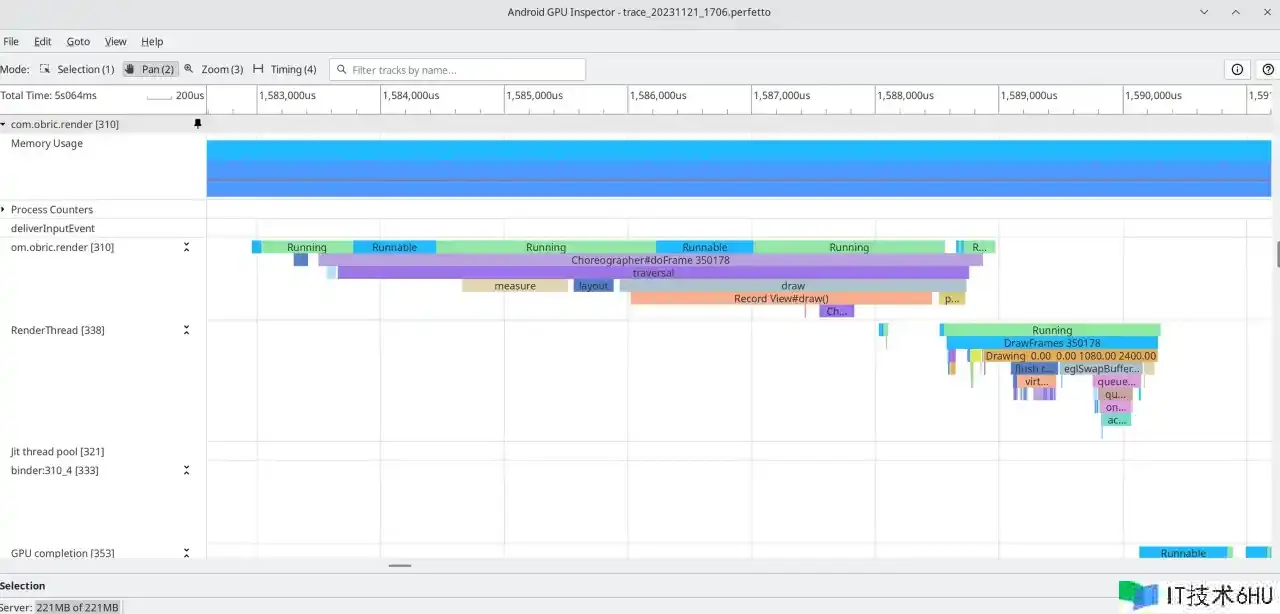The height and width of the screenshot is (614, 1280).
Task: Choose the Timing (4) mode tool
Action: coord(285,69)
